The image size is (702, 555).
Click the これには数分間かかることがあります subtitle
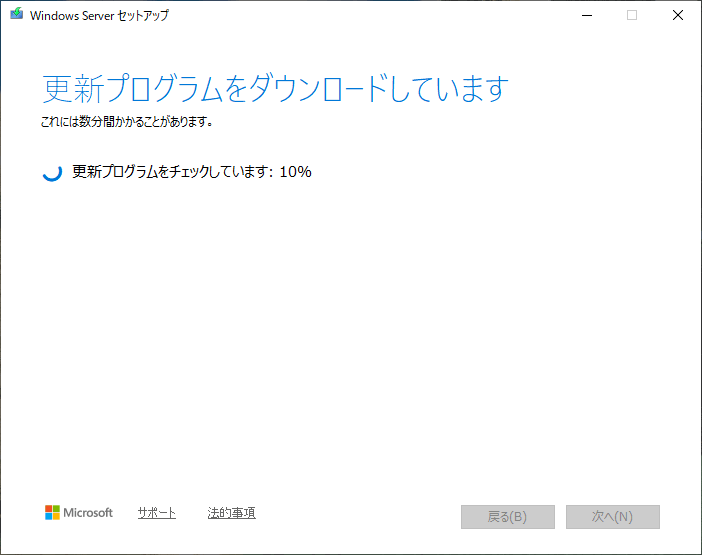(127, 123)
